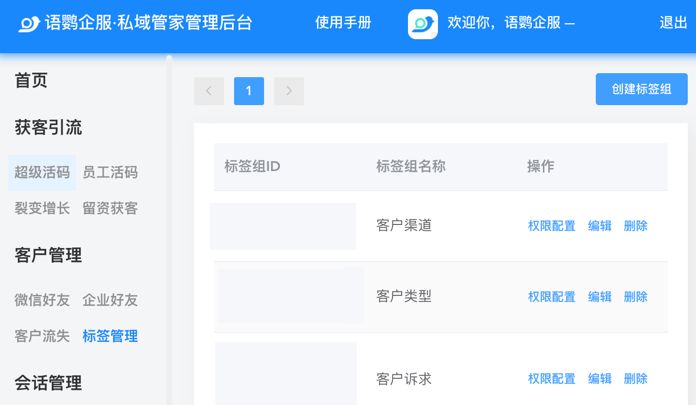Screen dimensions: 696x405
Task: Go to 客户流失 page
Action: click(42, 336)
